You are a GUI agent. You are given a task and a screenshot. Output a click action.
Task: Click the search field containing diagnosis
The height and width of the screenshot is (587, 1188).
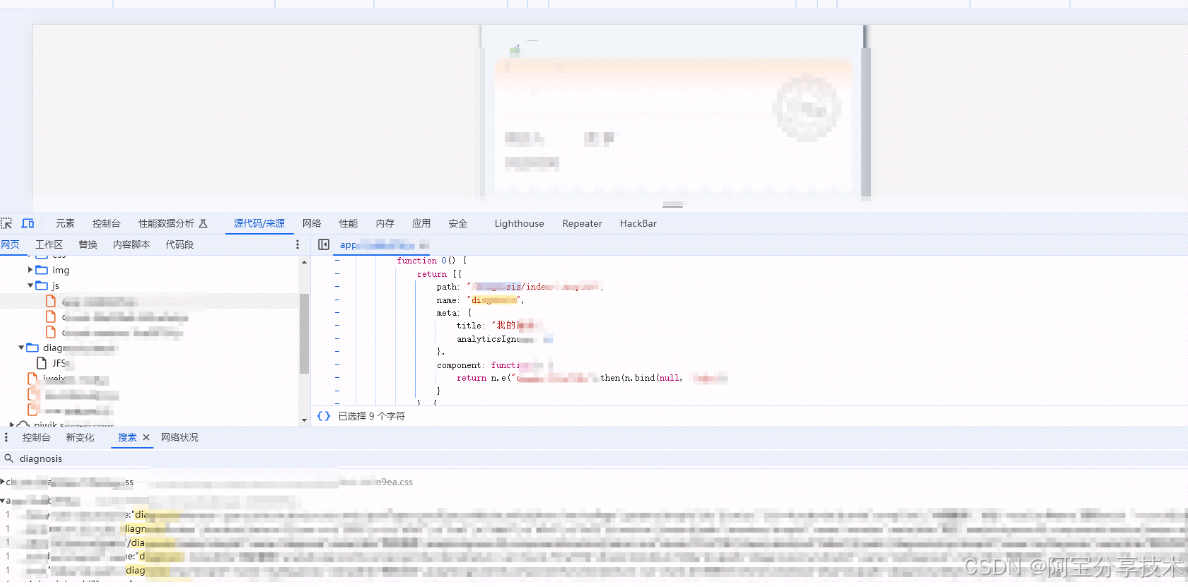[594, 458]
